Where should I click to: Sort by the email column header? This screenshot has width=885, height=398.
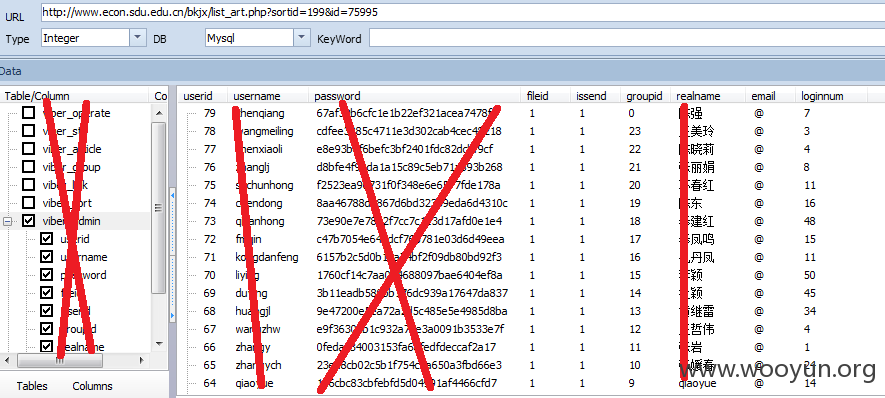770,96
